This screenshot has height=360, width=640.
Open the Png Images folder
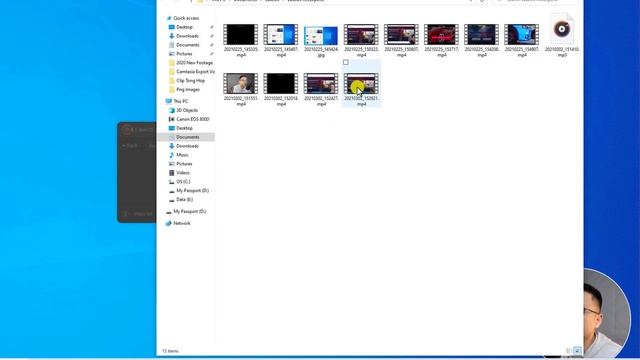pyautogui.click(x=184, y=90)
